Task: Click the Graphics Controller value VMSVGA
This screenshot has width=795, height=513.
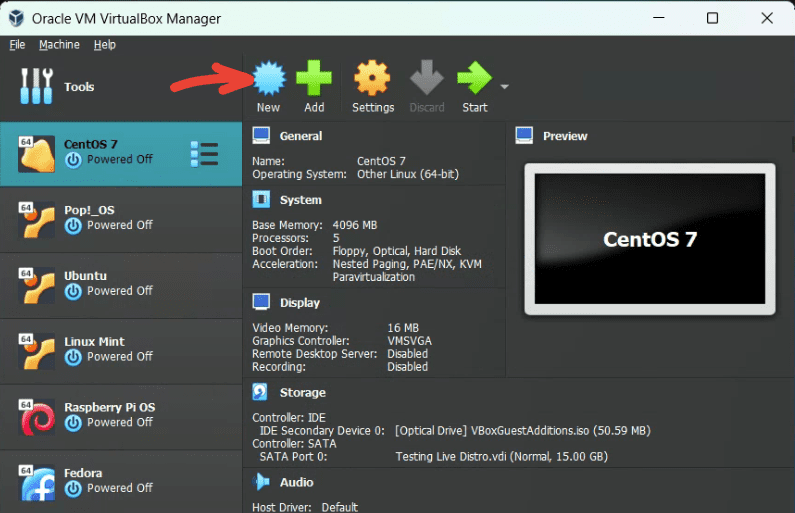Action: [x=410, y=341]
